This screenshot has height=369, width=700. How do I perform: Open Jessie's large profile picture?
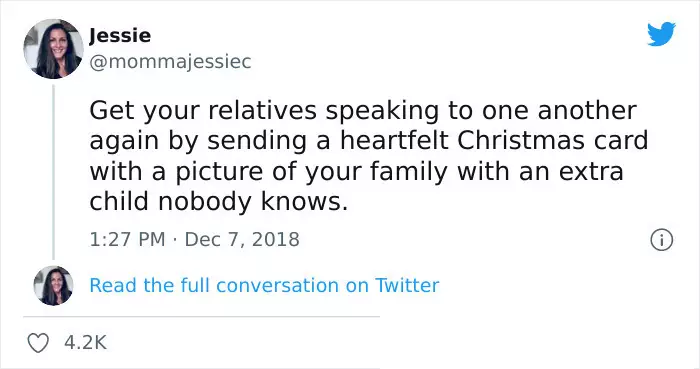pos(54,49)
